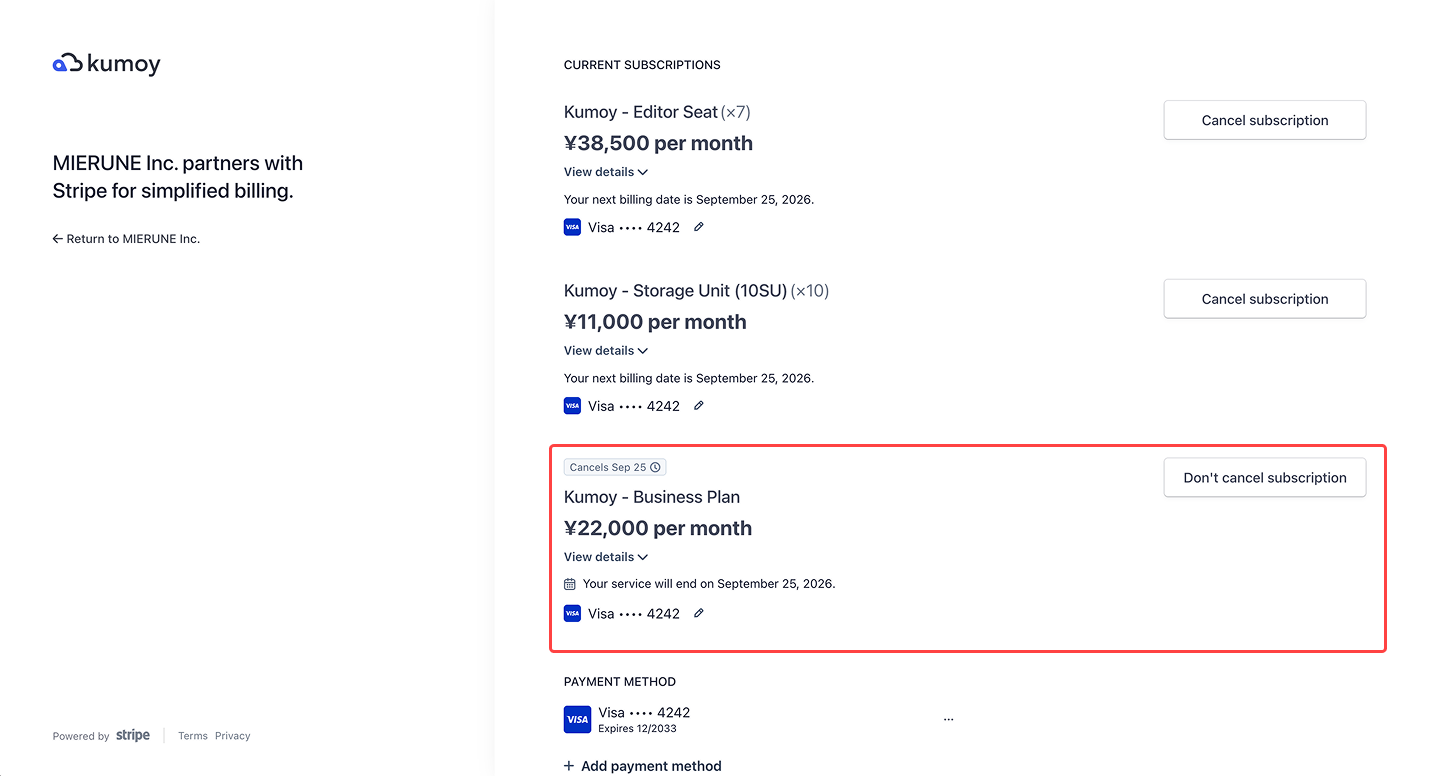Expand View details for Editor Seat
The height and width of the screenshot is (776, 1433).
click(606, 172)
